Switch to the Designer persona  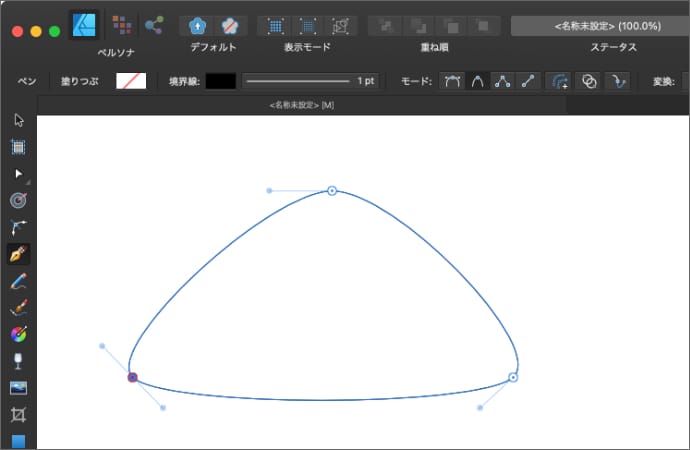coord(84,24)
